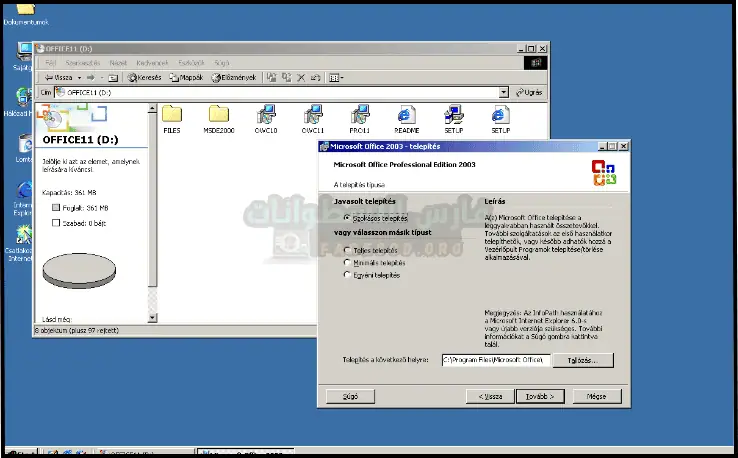Image resolution: width=738 pixels, height=458 pixels.
Task: Choose the Teljes telepítés radio option
Action: [x=347, y=250]
